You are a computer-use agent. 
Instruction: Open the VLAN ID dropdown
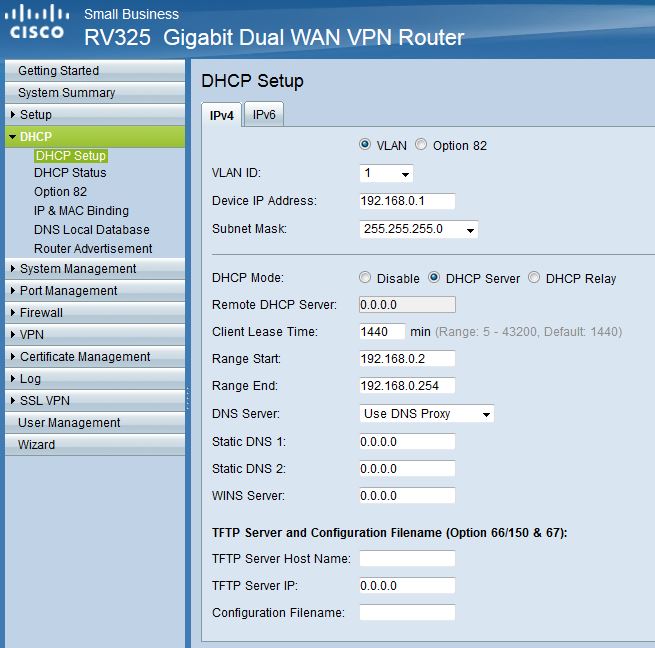(386, 173)
